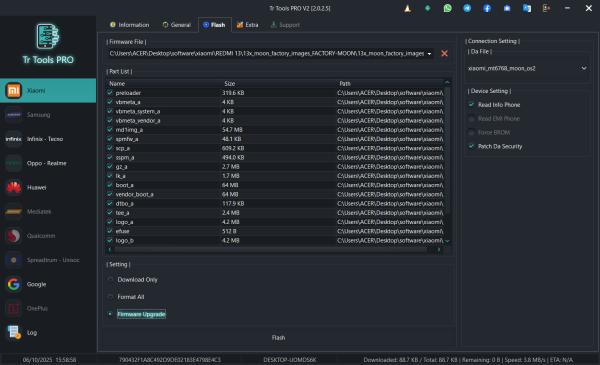Click part list horizontal scrollbar
The width and height of the screenshot is (600, 365).
(x=271, y=249)
